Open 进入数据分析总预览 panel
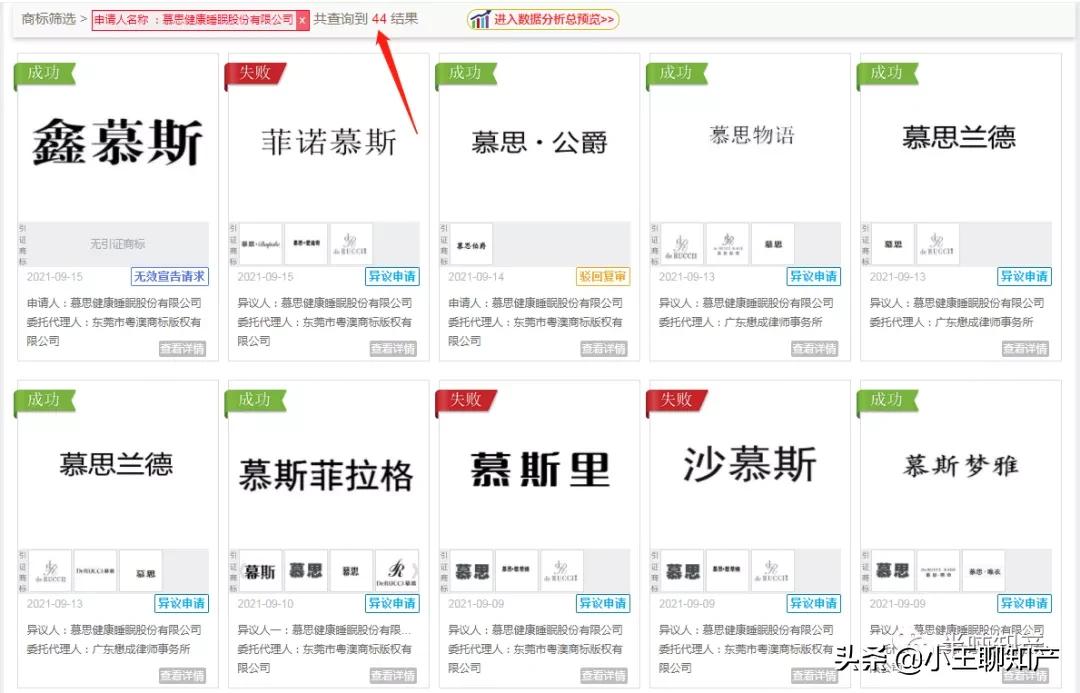 click(x=545, y=19)
